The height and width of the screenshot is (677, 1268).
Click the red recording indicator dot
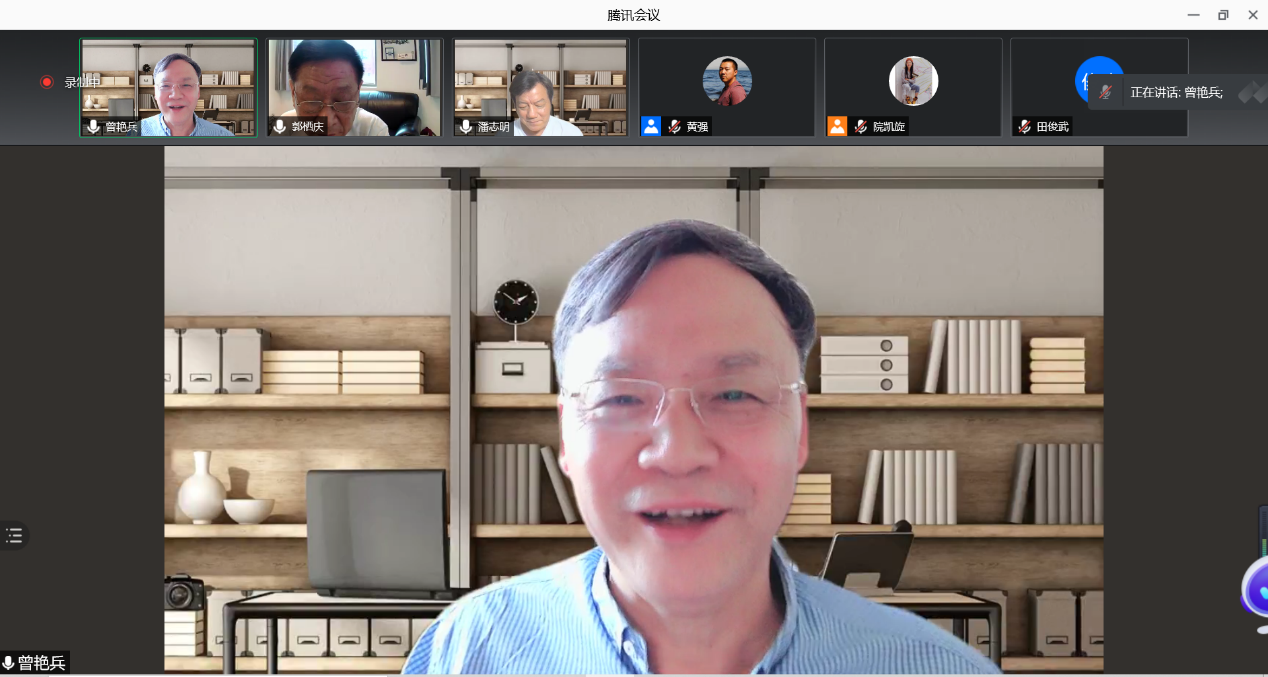46,82
